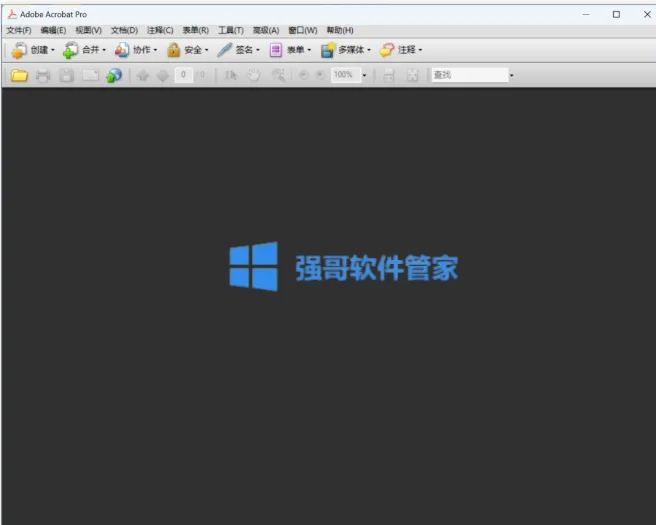This screenshot has height=525, width=656.
Task: Click the 安全 padlock icon
Action: pyautogui.click(x=173, y=50)
